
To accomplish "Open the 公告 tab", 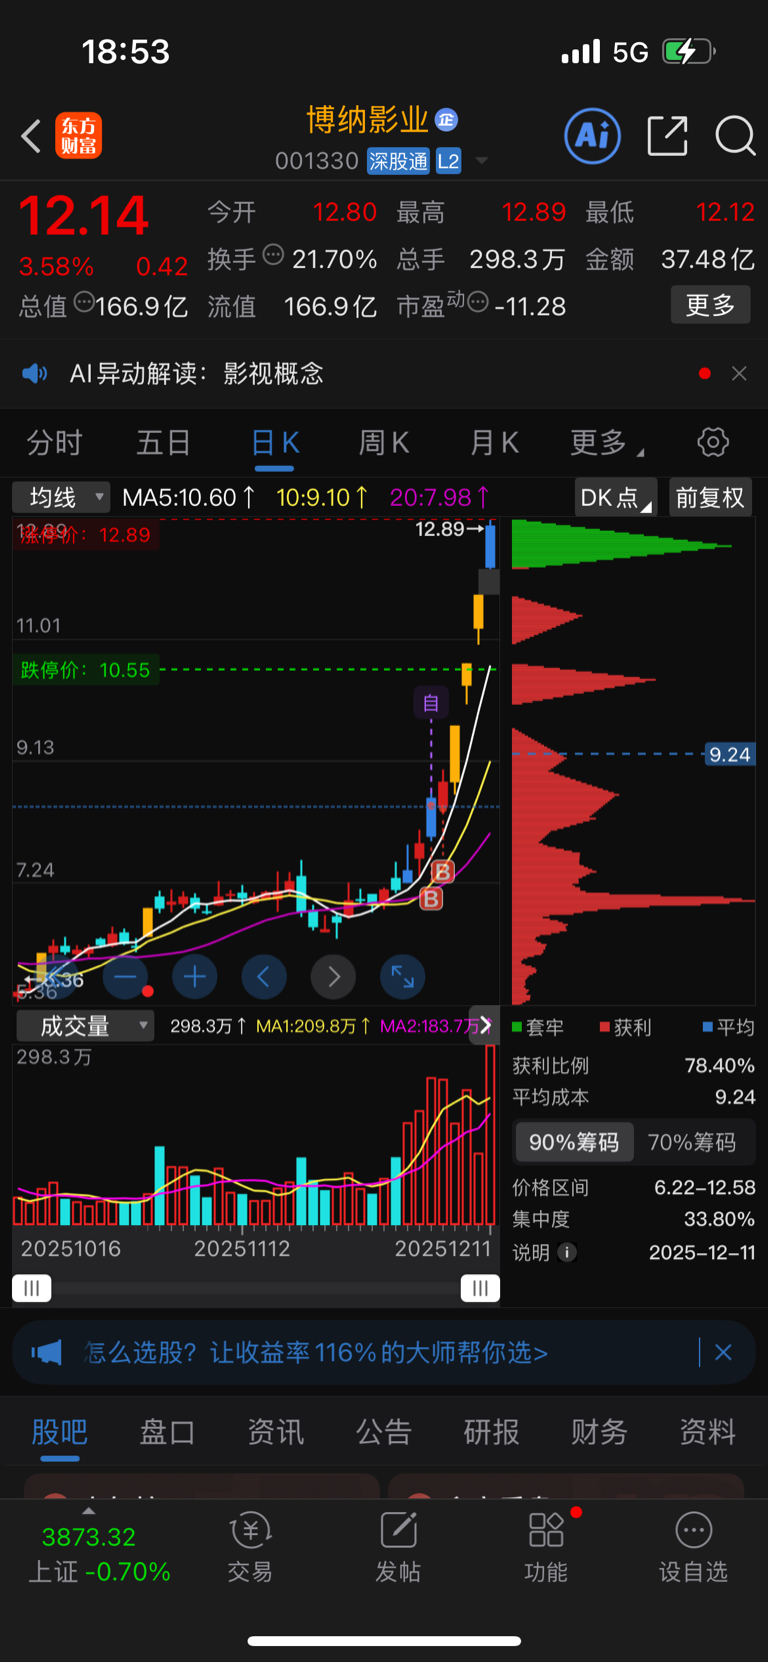I will pos(383,1432).
